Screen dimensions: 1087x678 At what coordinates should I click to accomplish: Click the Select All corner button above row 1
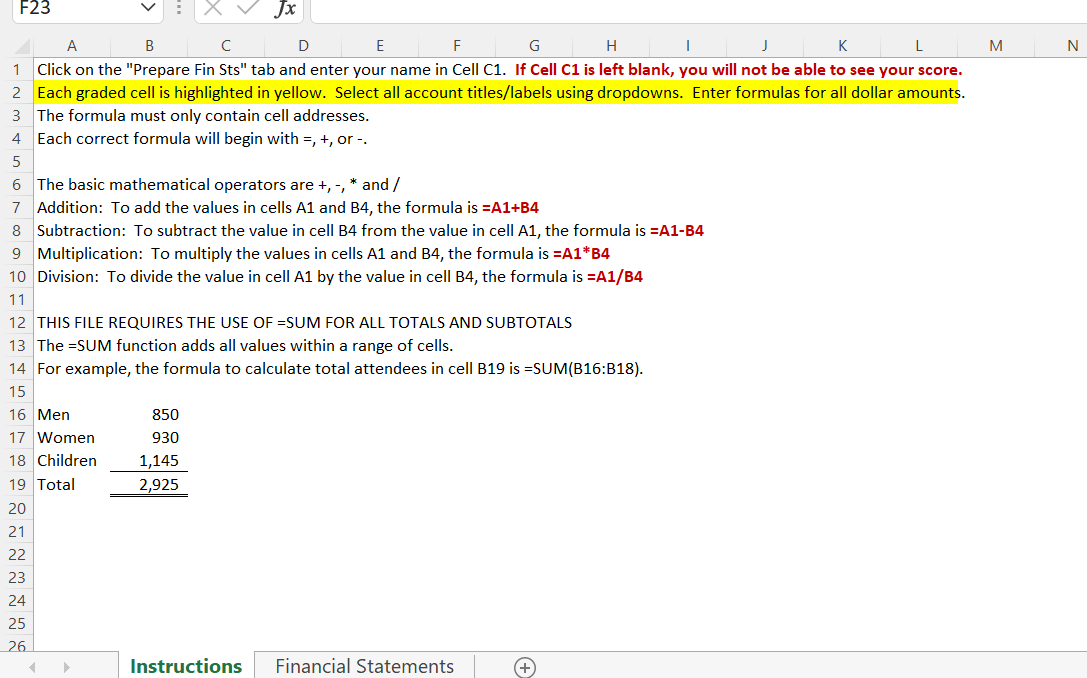coord(18,45)
